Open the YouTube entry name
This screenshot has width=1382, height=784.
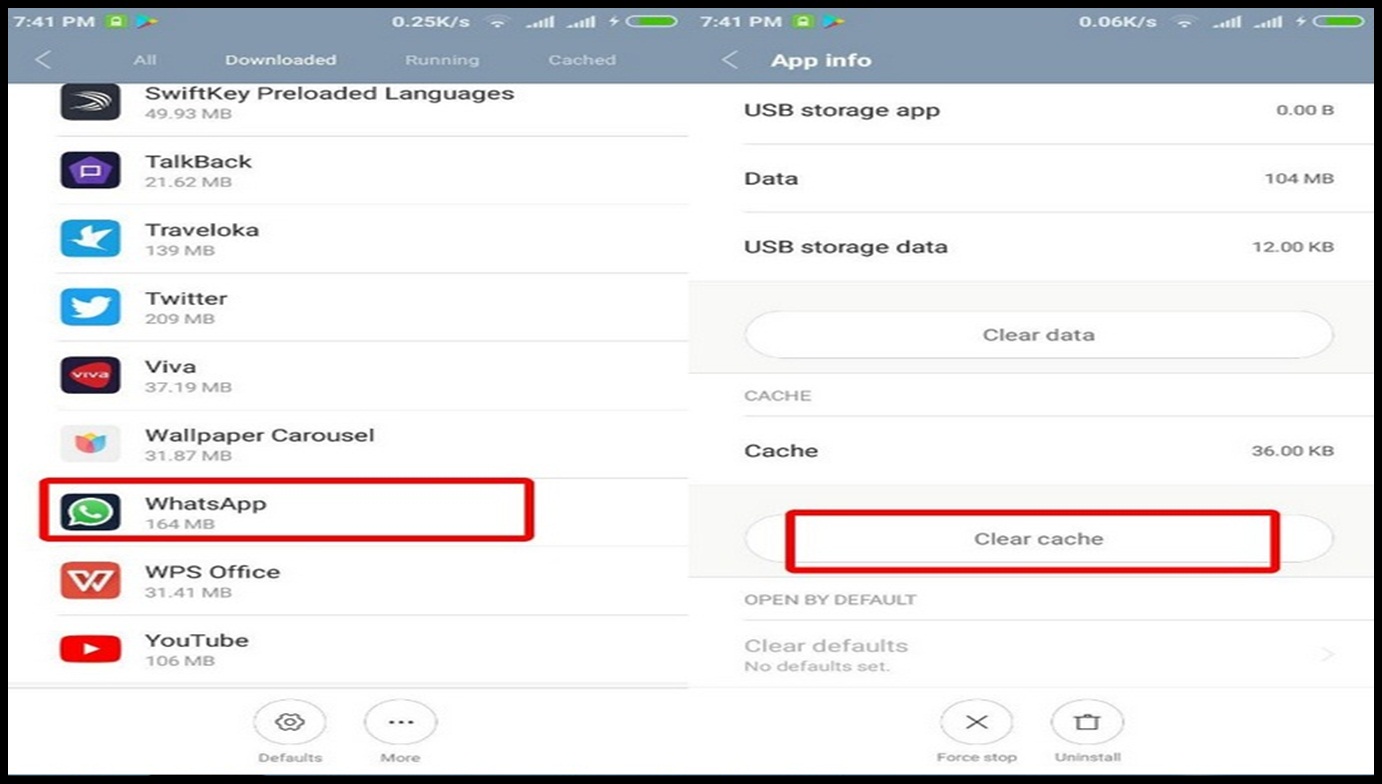(197, 640)
